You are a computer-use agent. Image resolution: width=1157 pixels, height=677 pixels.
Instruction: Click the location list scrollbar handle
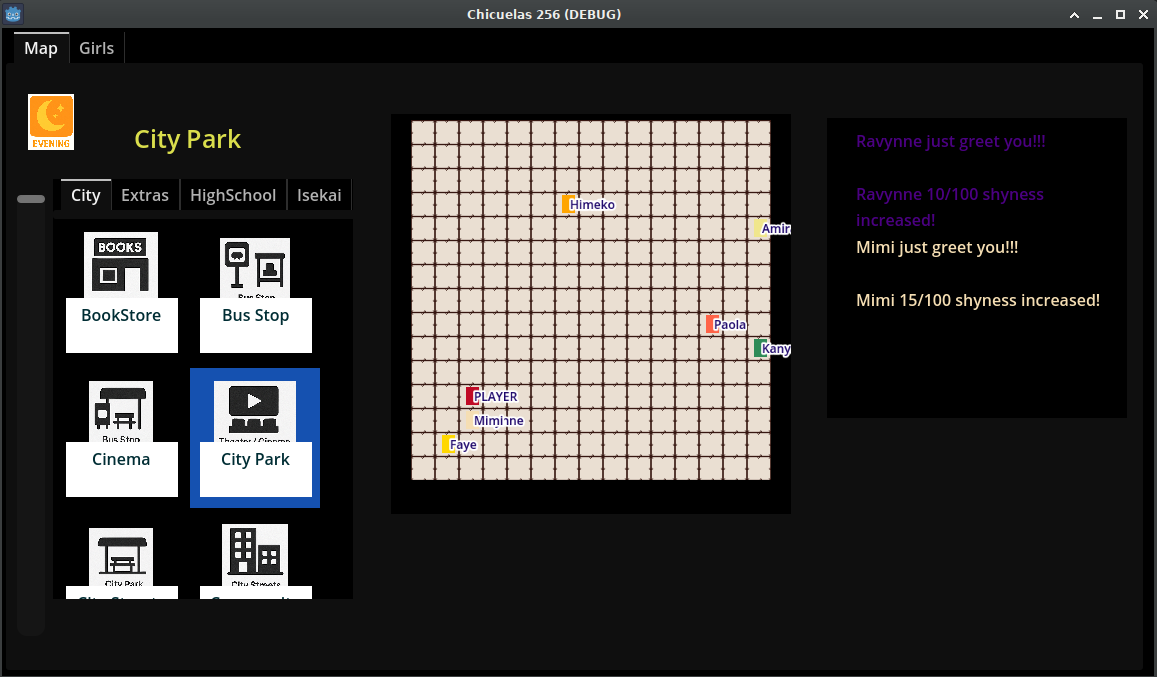31,199
